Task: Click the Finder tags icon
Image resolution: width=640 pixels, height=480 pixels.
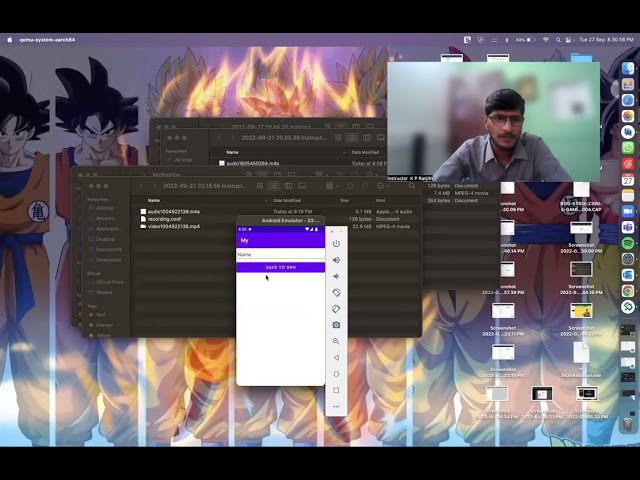Action: (364, 186)
